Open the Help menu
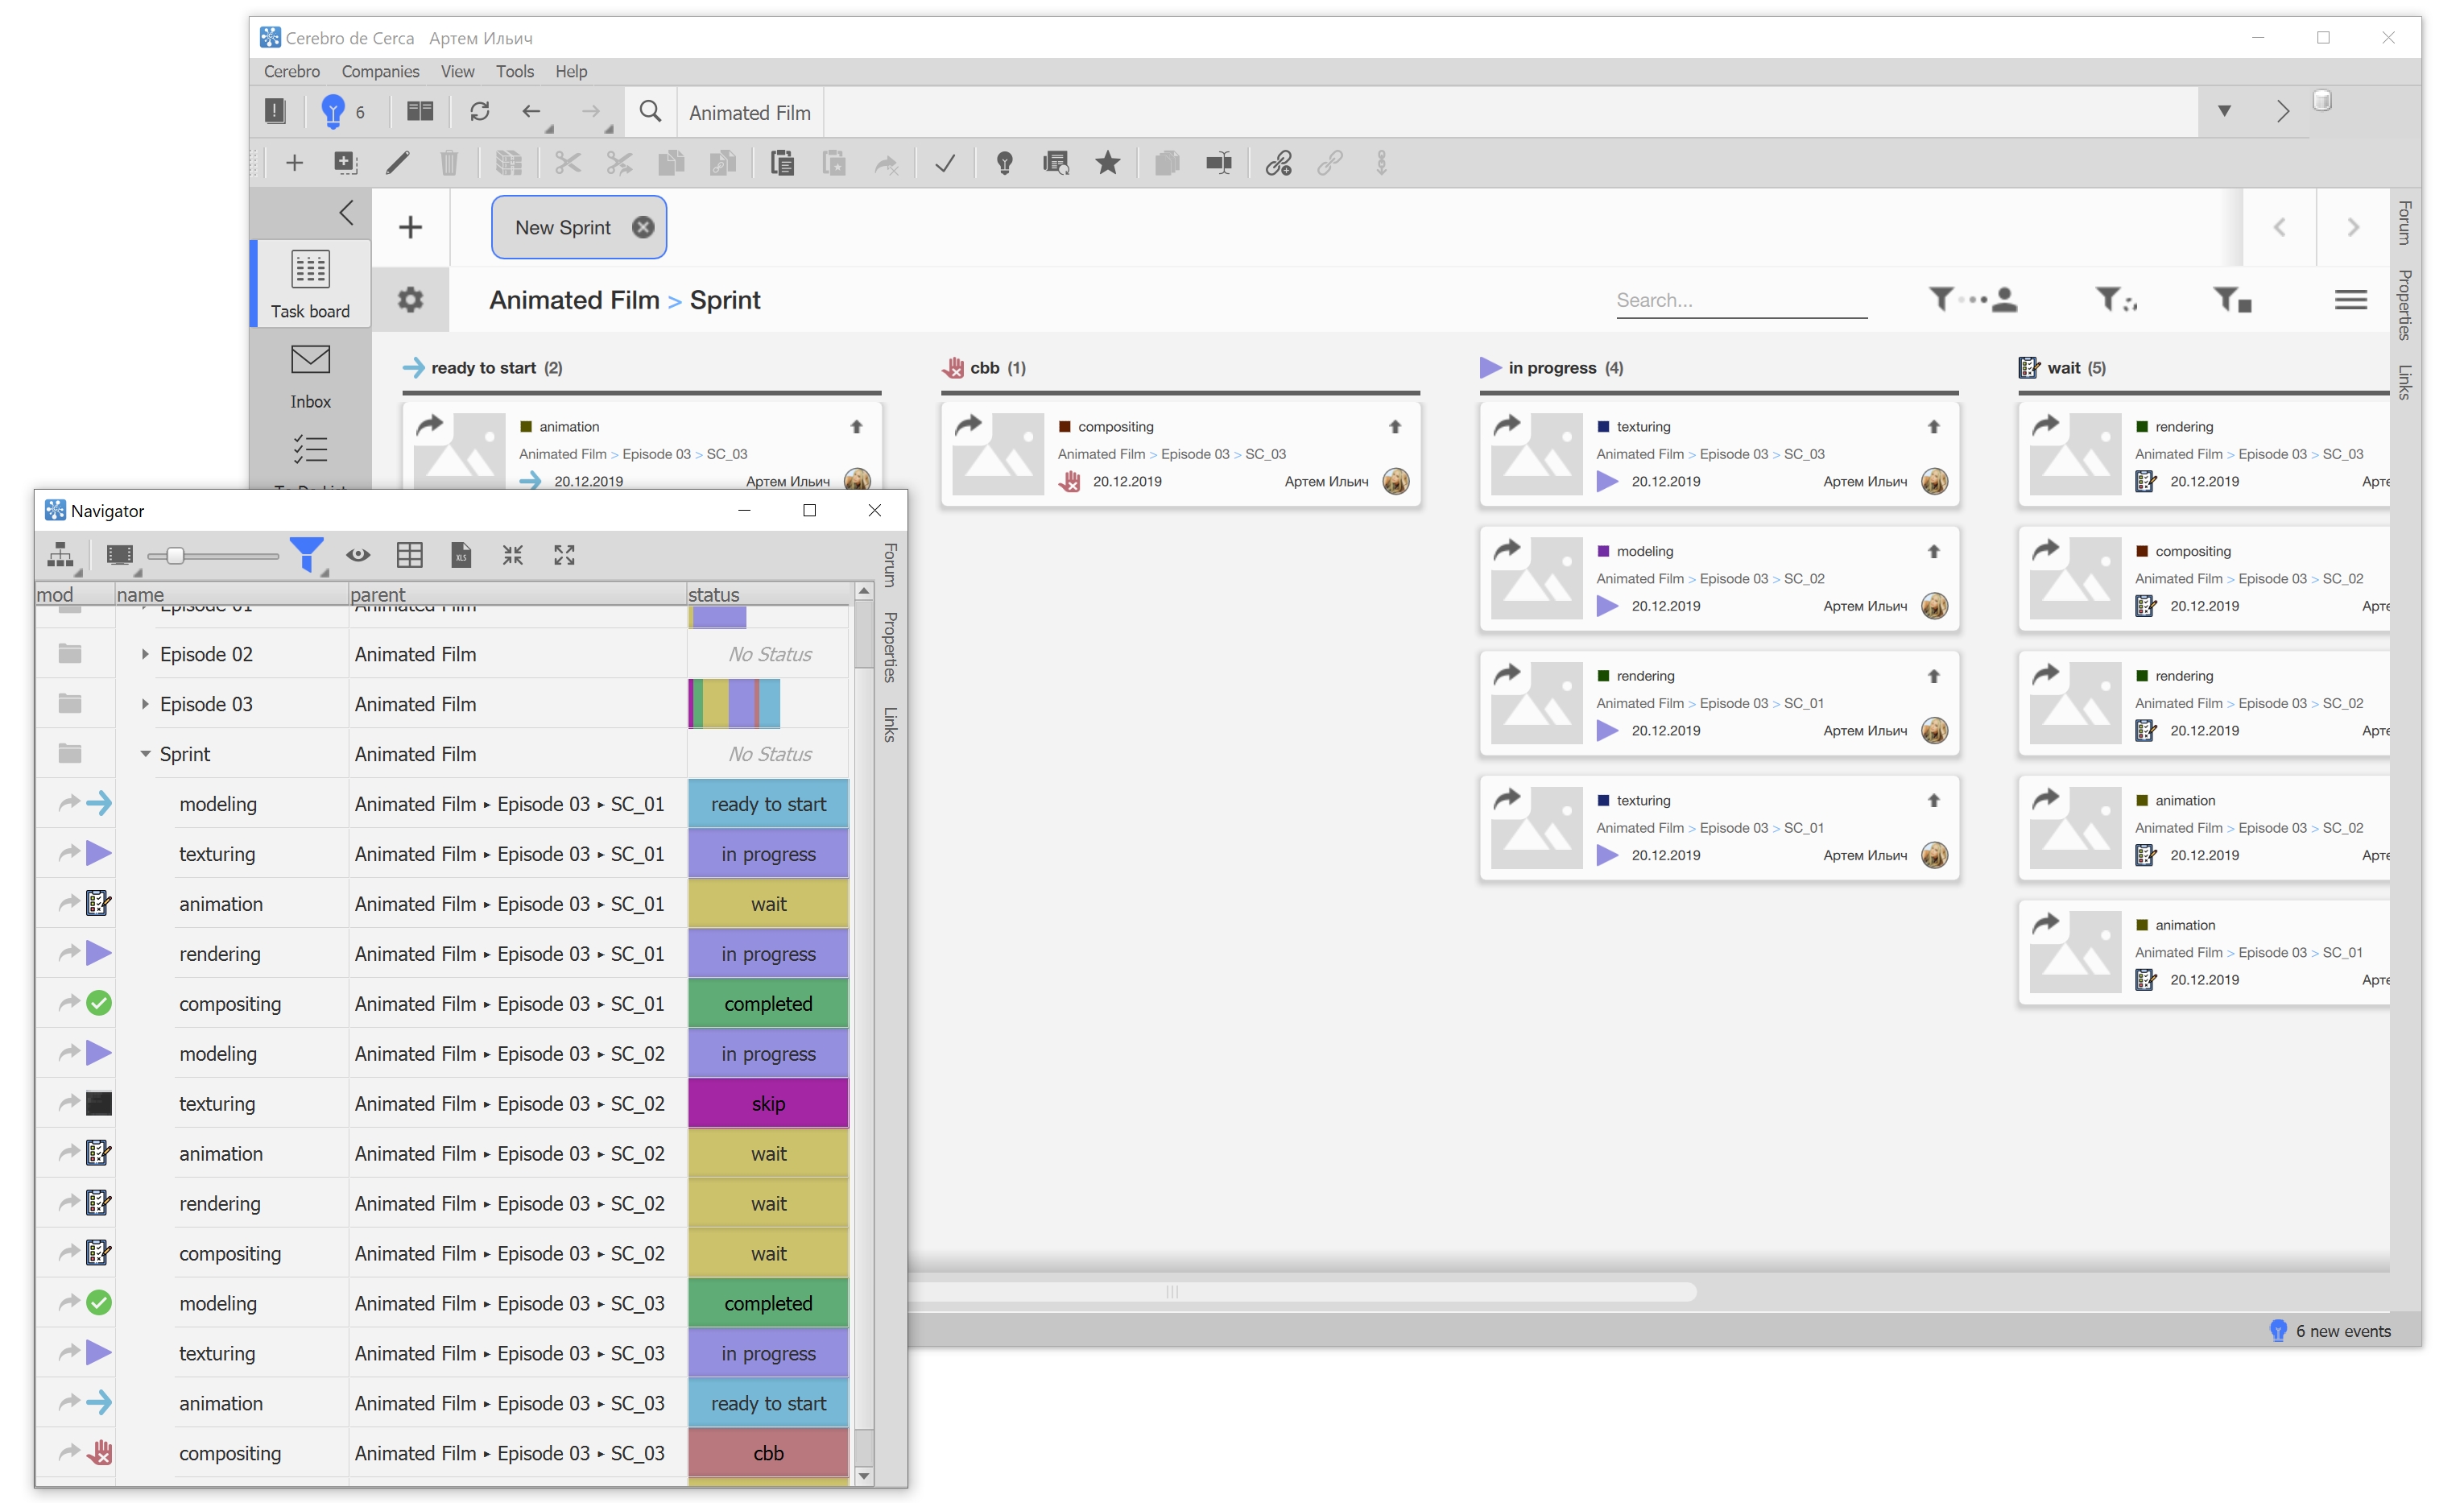The height and width of the screenshot is (1503, 2464). click(x=571, y=71)
